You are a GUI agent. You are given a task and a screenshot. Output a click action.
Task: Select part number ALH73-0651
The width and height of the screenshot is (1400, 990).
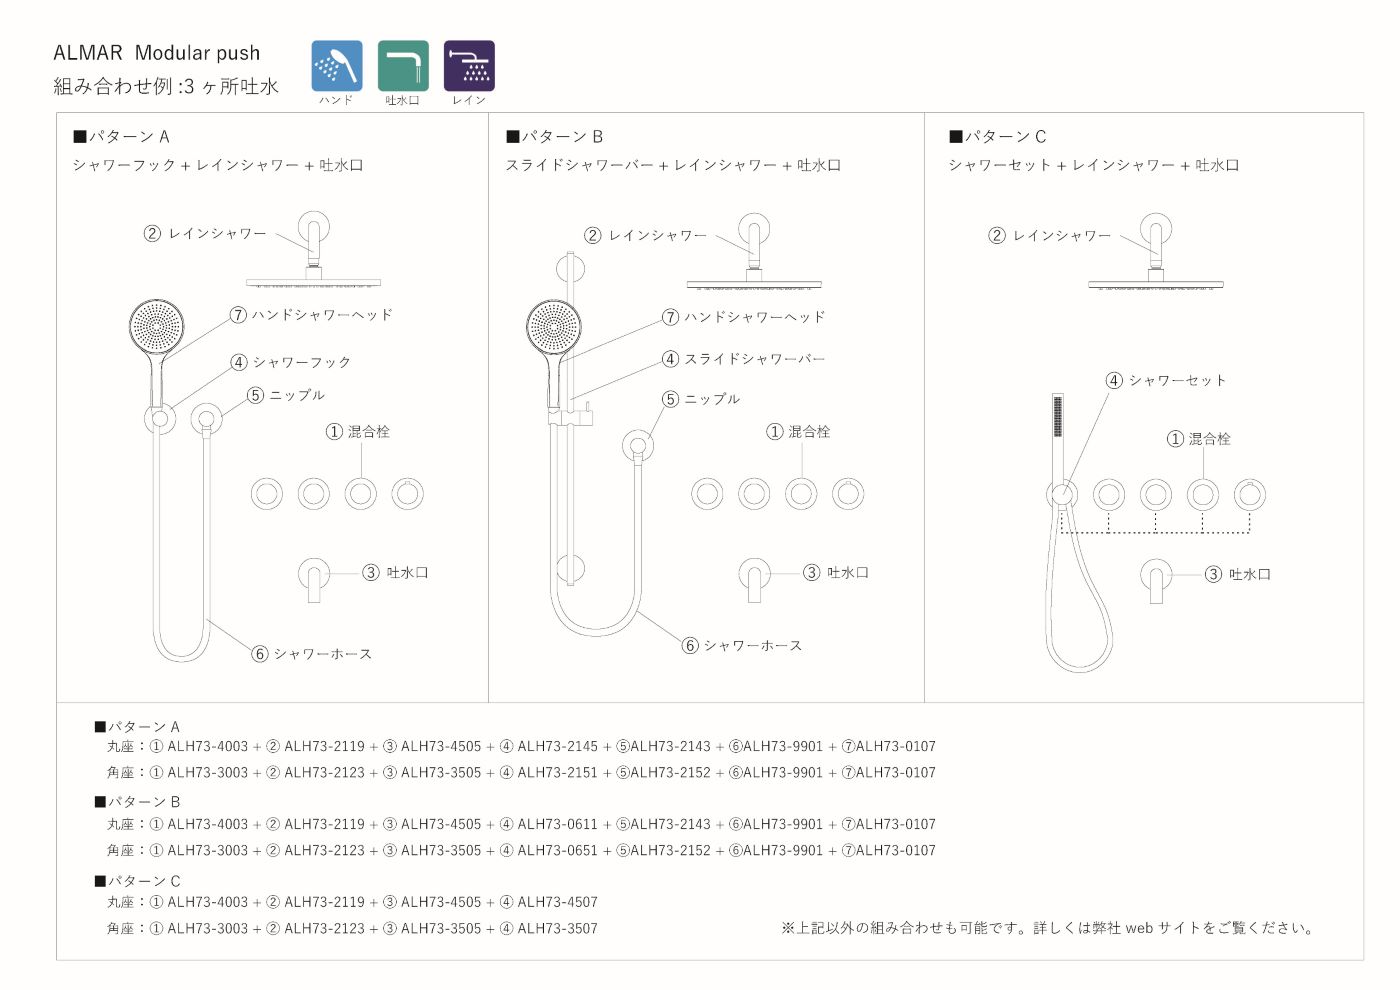(558, 850)
